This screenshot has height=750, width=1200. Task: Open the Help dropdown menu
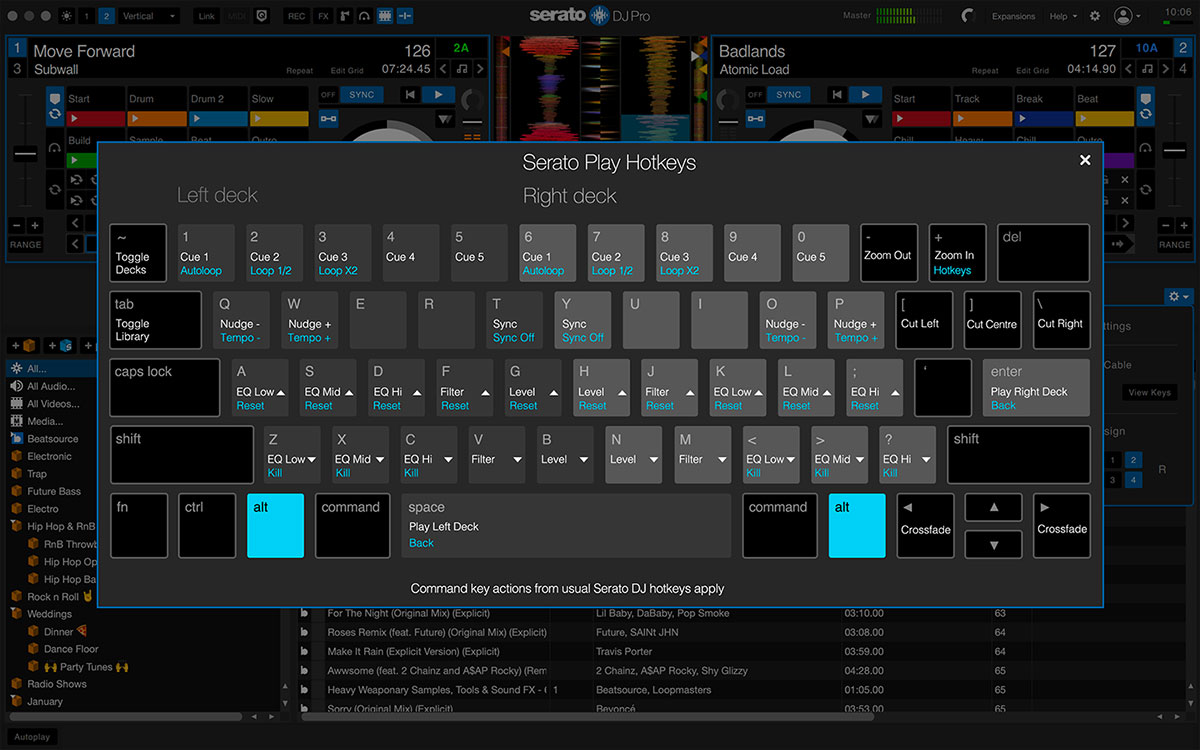[x=1063, y=16]
